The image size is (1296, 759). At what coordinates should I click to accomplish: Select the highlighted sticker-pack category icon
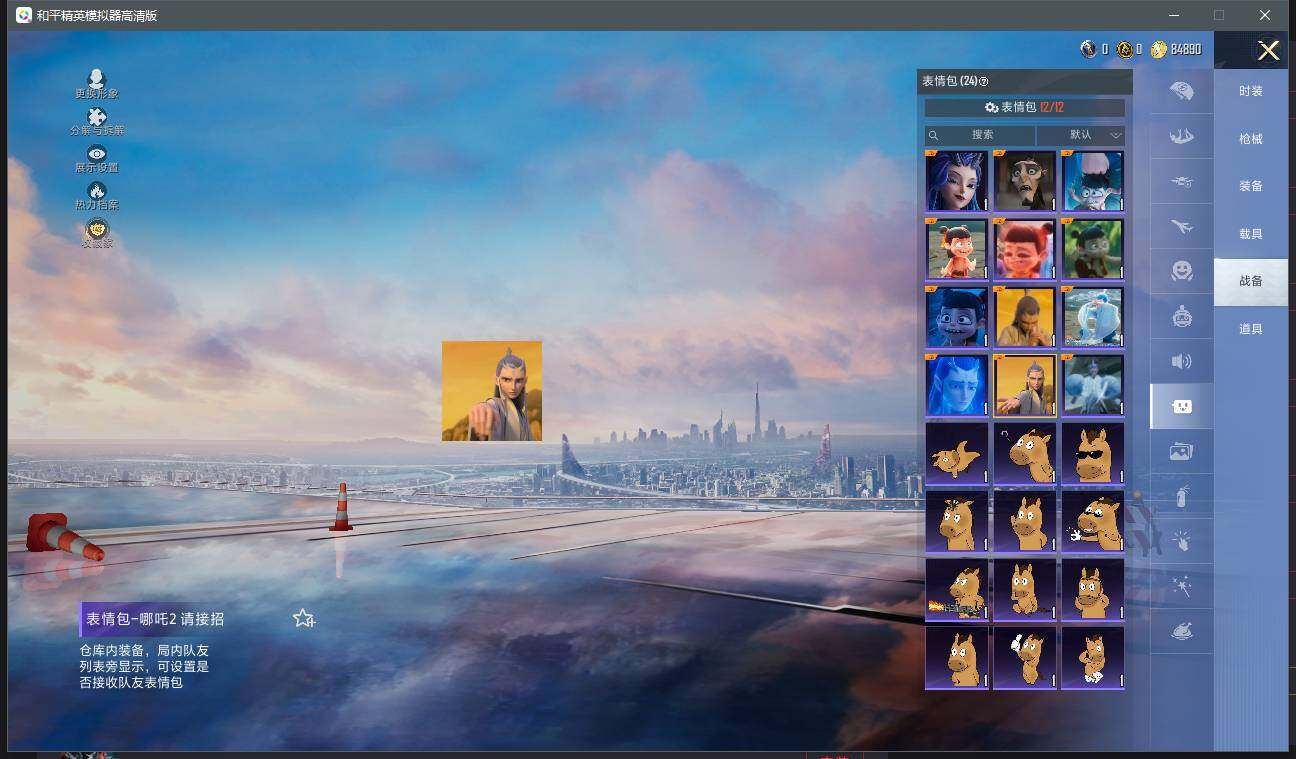[x=1182, y=406]
